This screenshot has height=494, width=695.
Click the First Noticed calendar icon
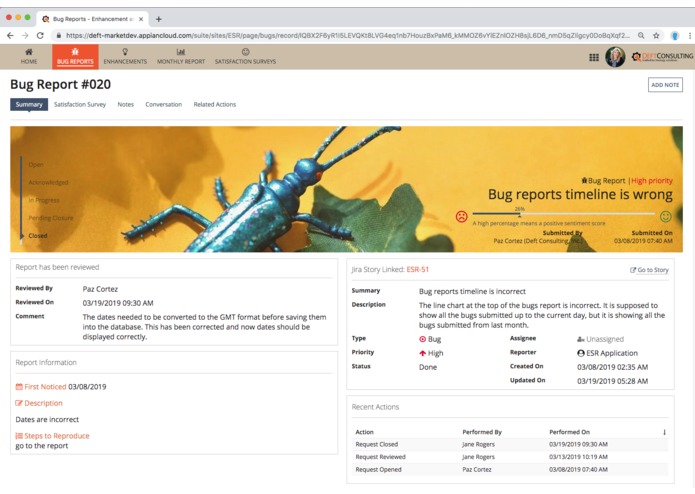[x=19, y=387]
